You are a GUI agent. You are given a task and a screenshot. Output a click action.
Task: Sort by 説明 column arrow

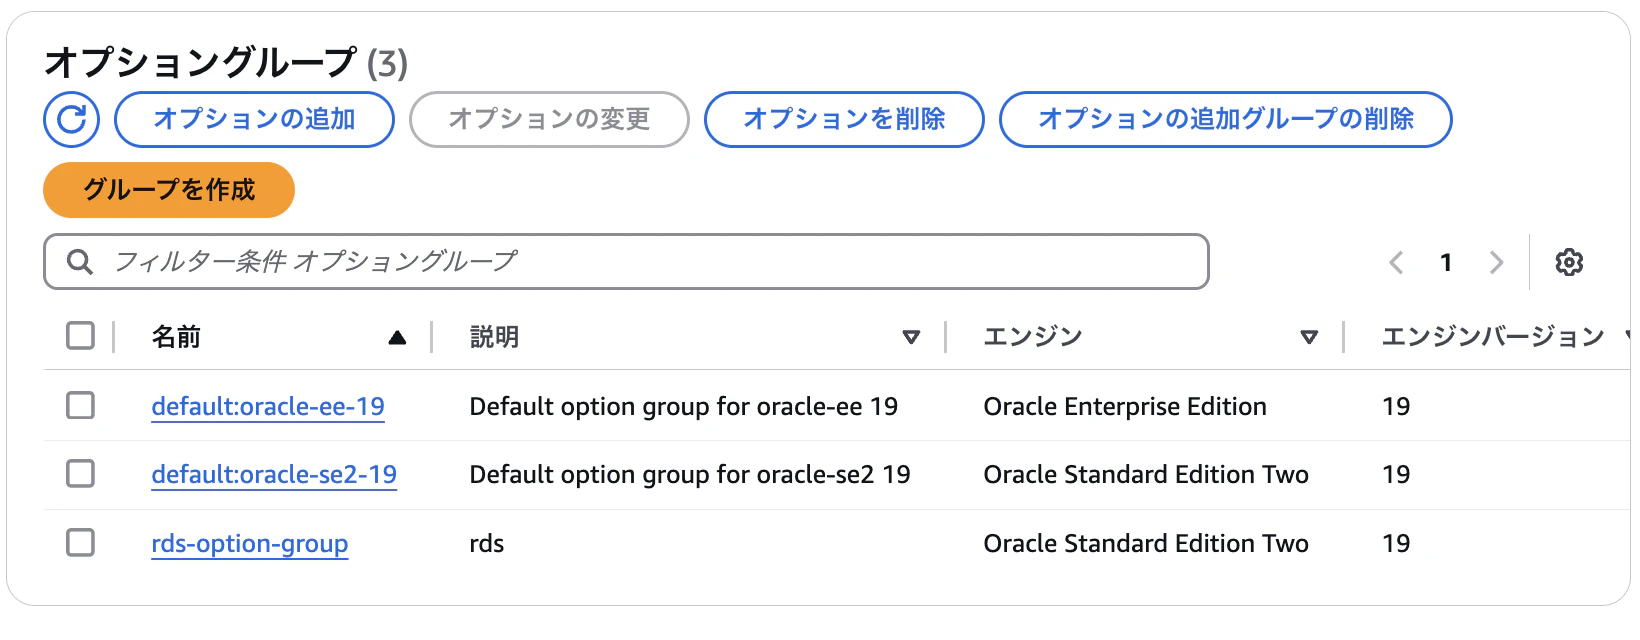click(x=911, y=337)
